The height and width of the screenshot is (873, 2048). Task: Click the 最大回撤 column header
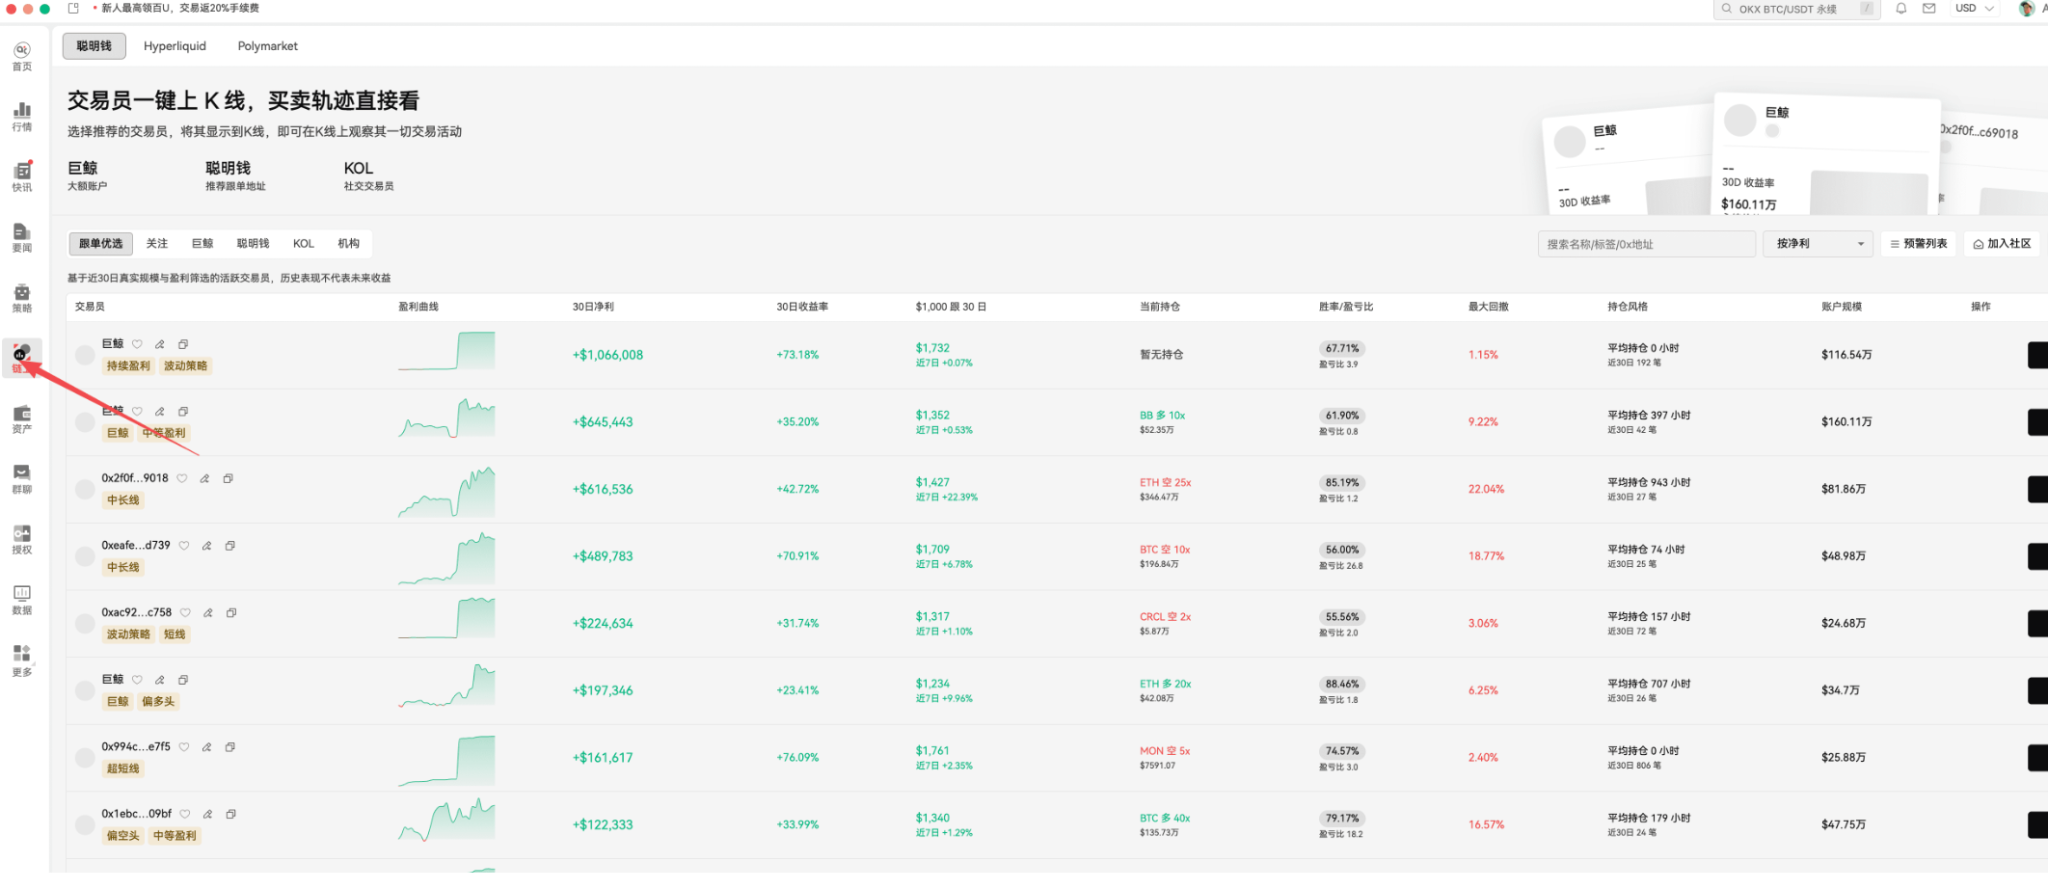point(1488,306)
